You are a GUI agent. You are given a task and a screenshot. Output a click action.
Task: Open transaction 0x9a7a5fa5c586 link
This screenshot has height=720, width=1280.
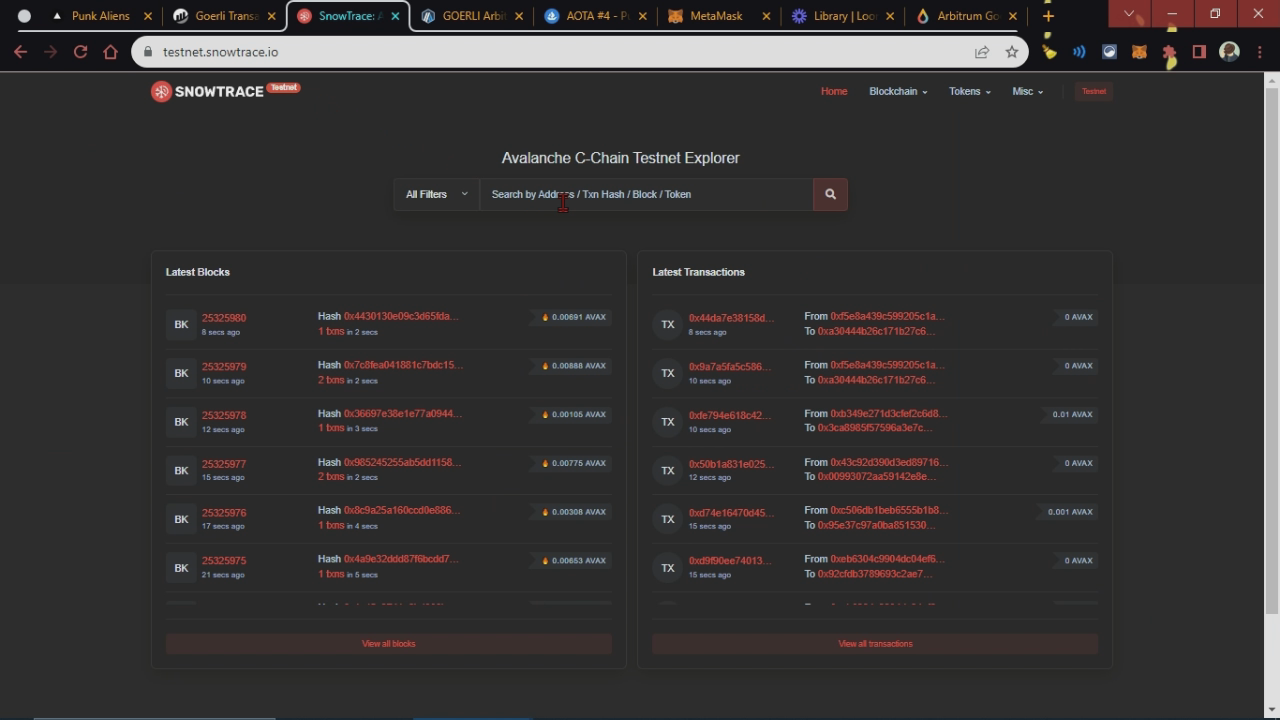(731, 367)
